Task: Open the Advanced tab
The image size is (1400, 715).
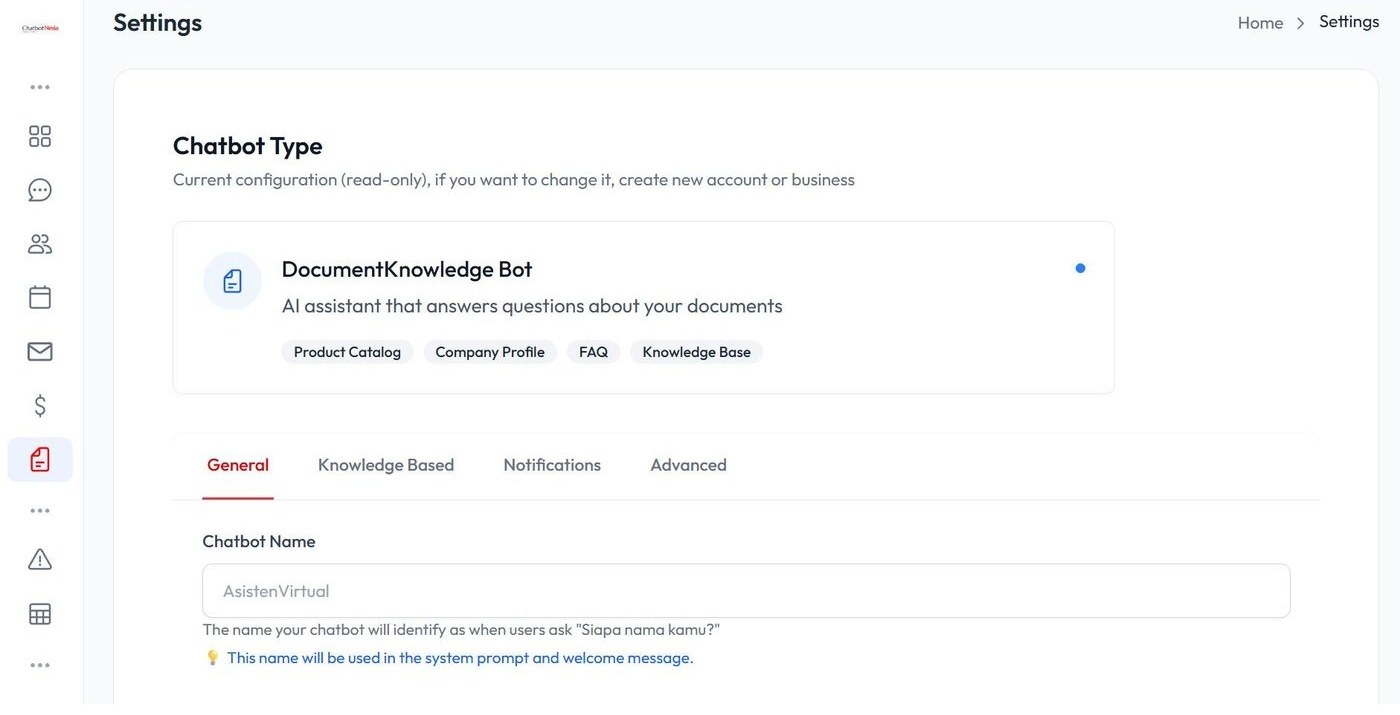Action: coord(688,465)
